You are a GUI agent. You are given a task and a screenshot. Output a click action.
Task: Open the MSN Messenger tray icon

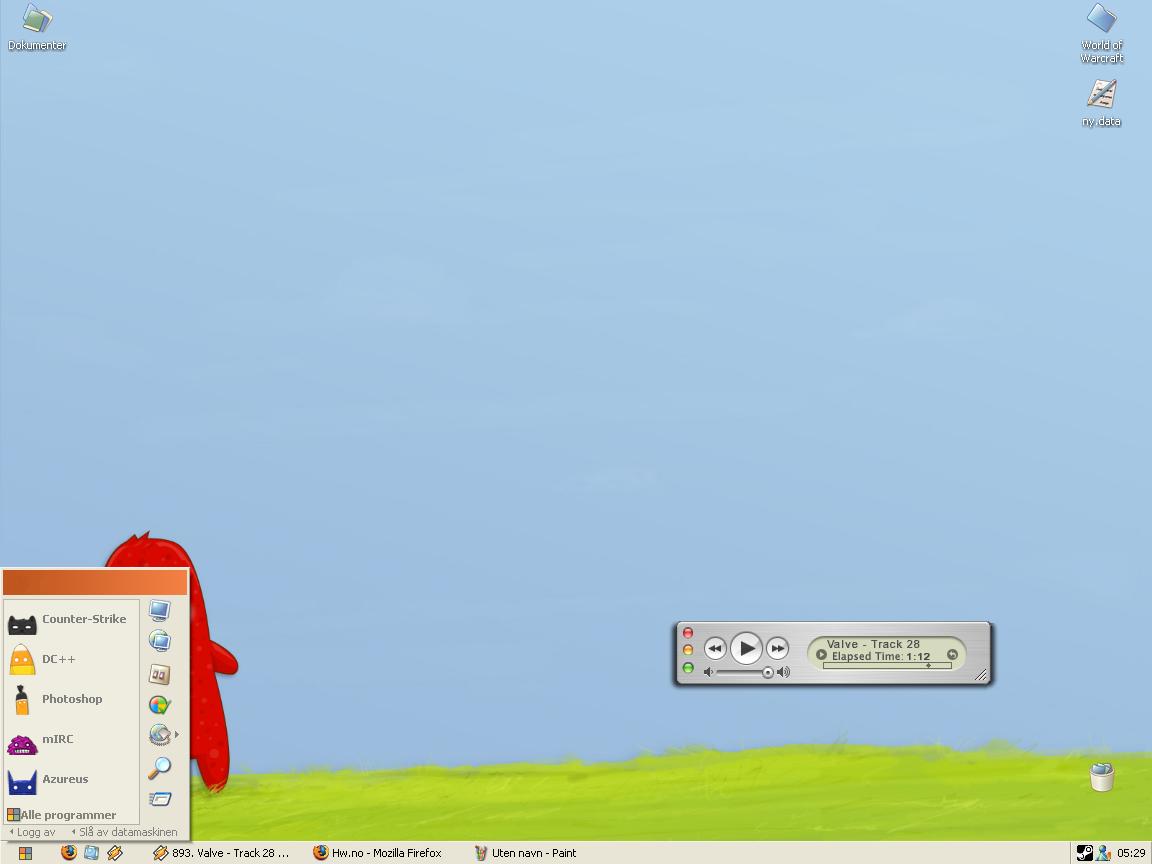click(1104, 853)
